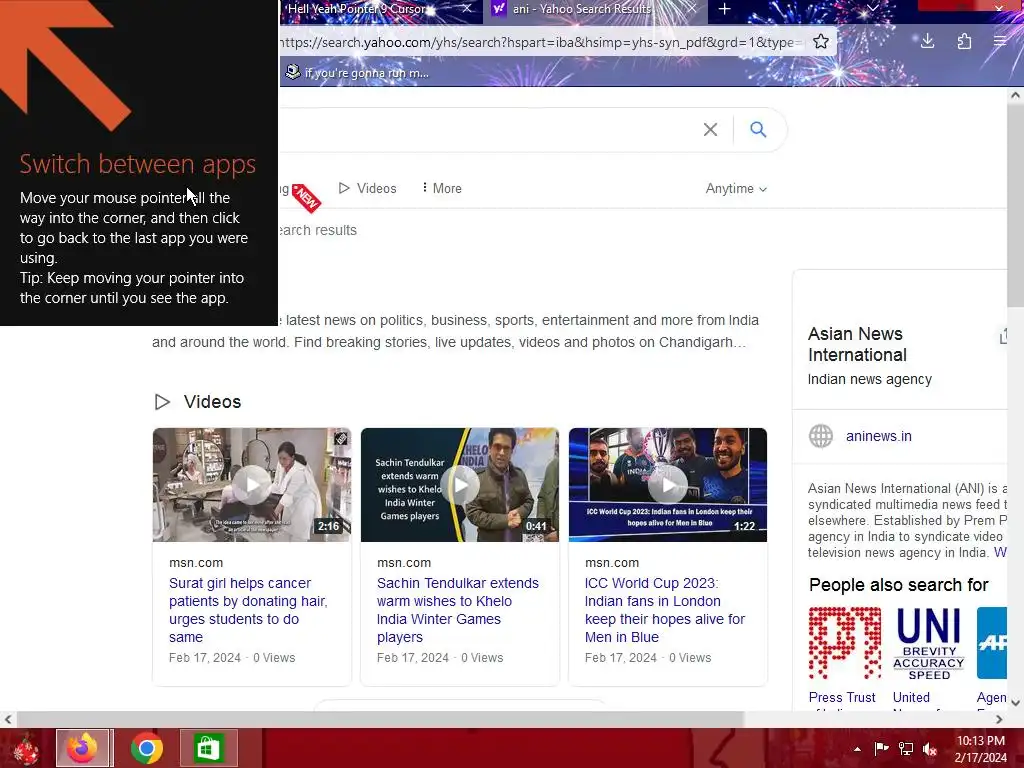Click the first video's msn.com source text
This screenshot has width=1024, height=768.
pyautogui.click(x=196, y=563)
